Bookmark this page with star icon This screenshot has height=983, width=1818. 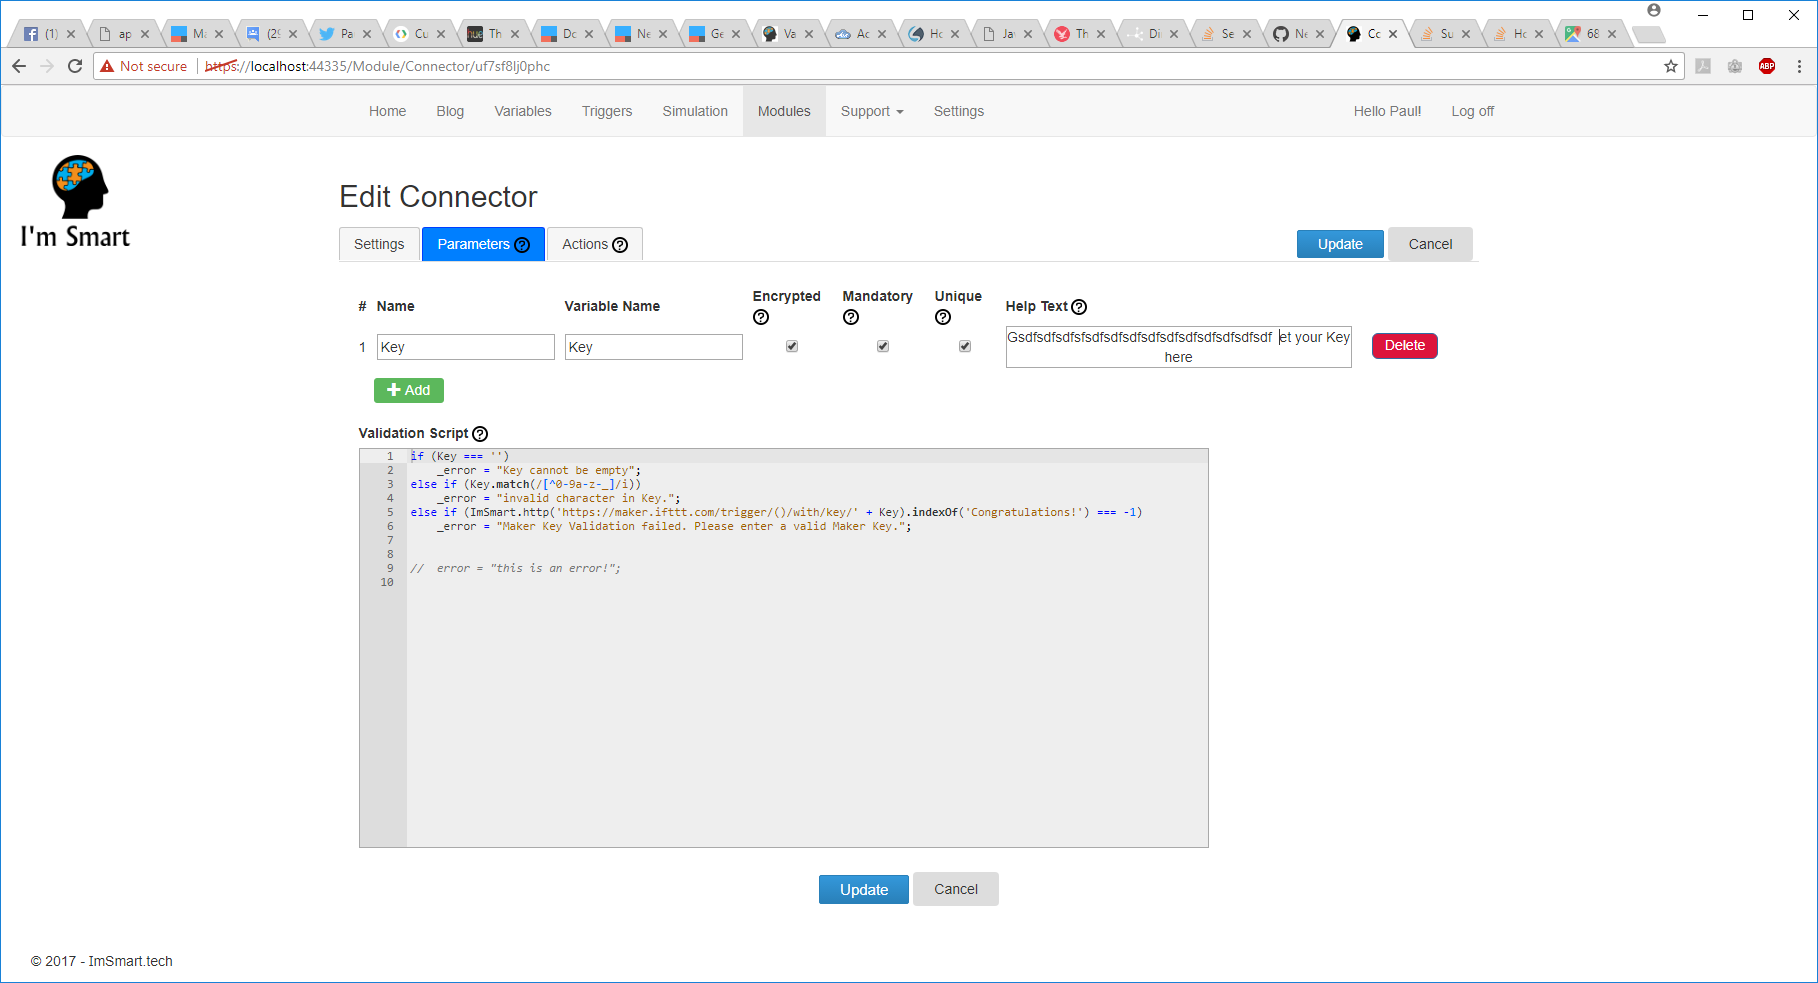click(x=1671, y=66)
